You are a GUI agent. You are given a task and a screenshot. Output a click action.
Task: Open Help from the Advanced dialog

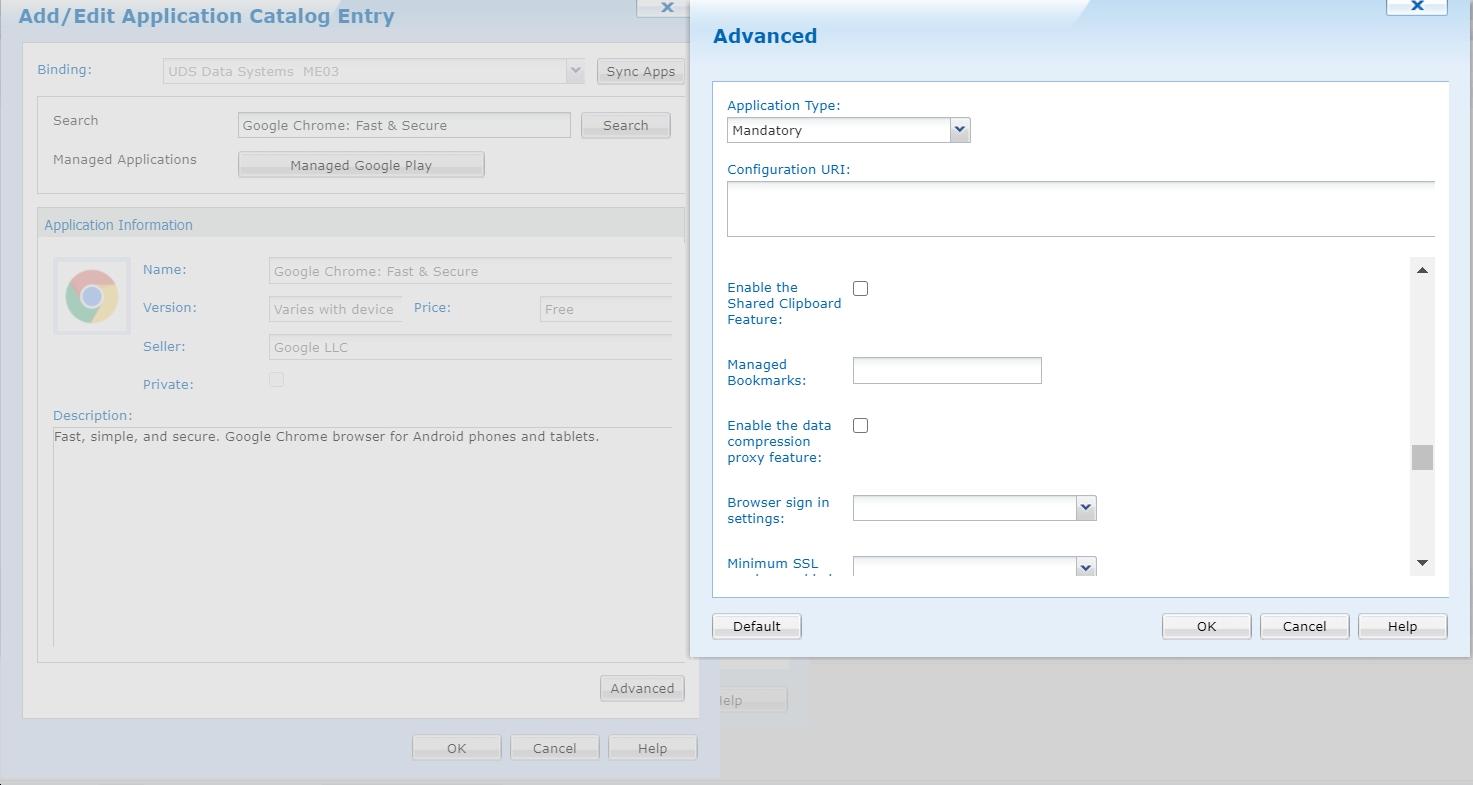[x=1402, y=626]
